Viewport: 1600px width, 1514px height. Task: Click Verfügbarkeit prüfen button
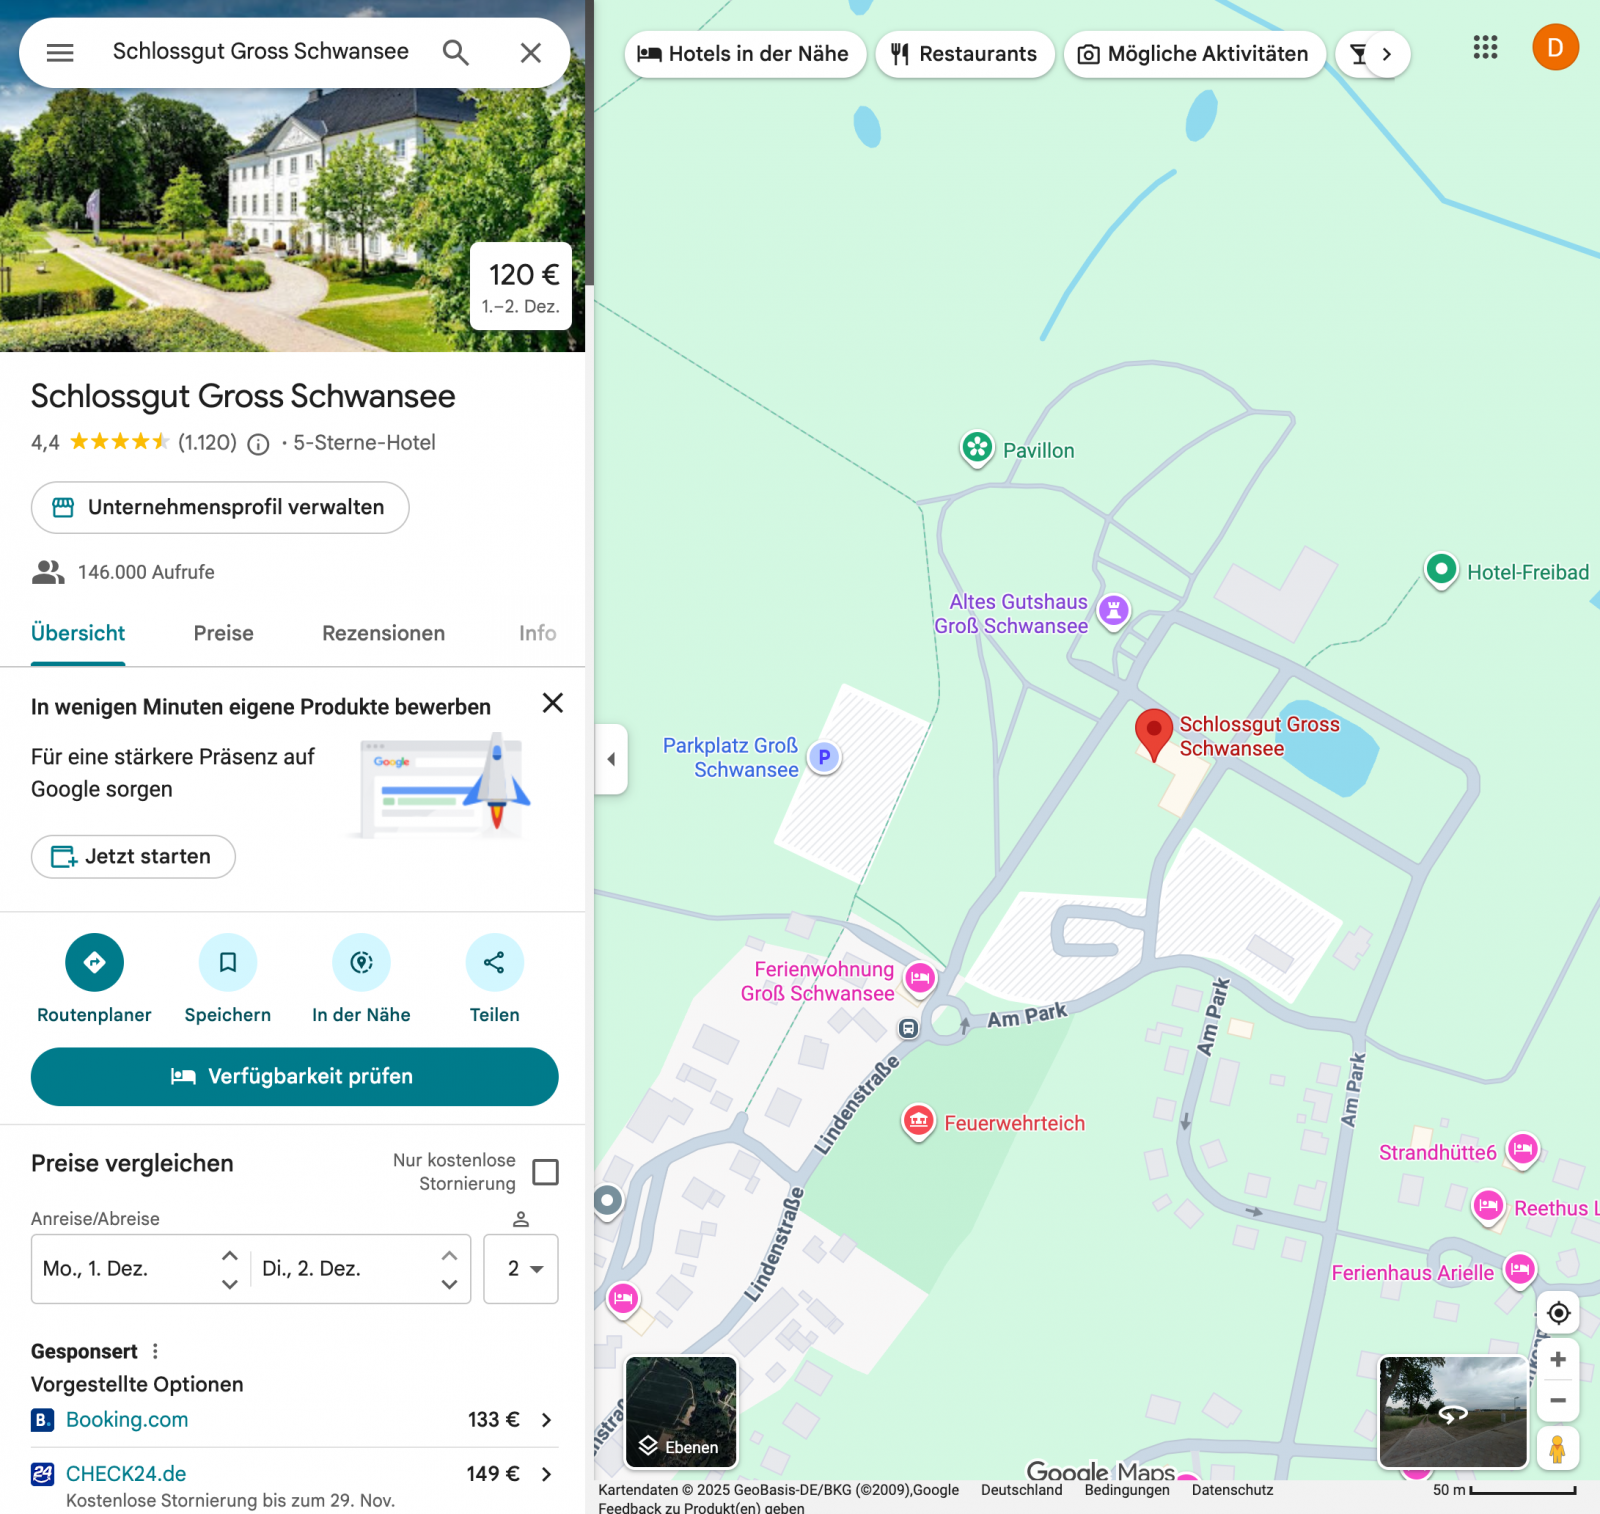point(294,1076)
